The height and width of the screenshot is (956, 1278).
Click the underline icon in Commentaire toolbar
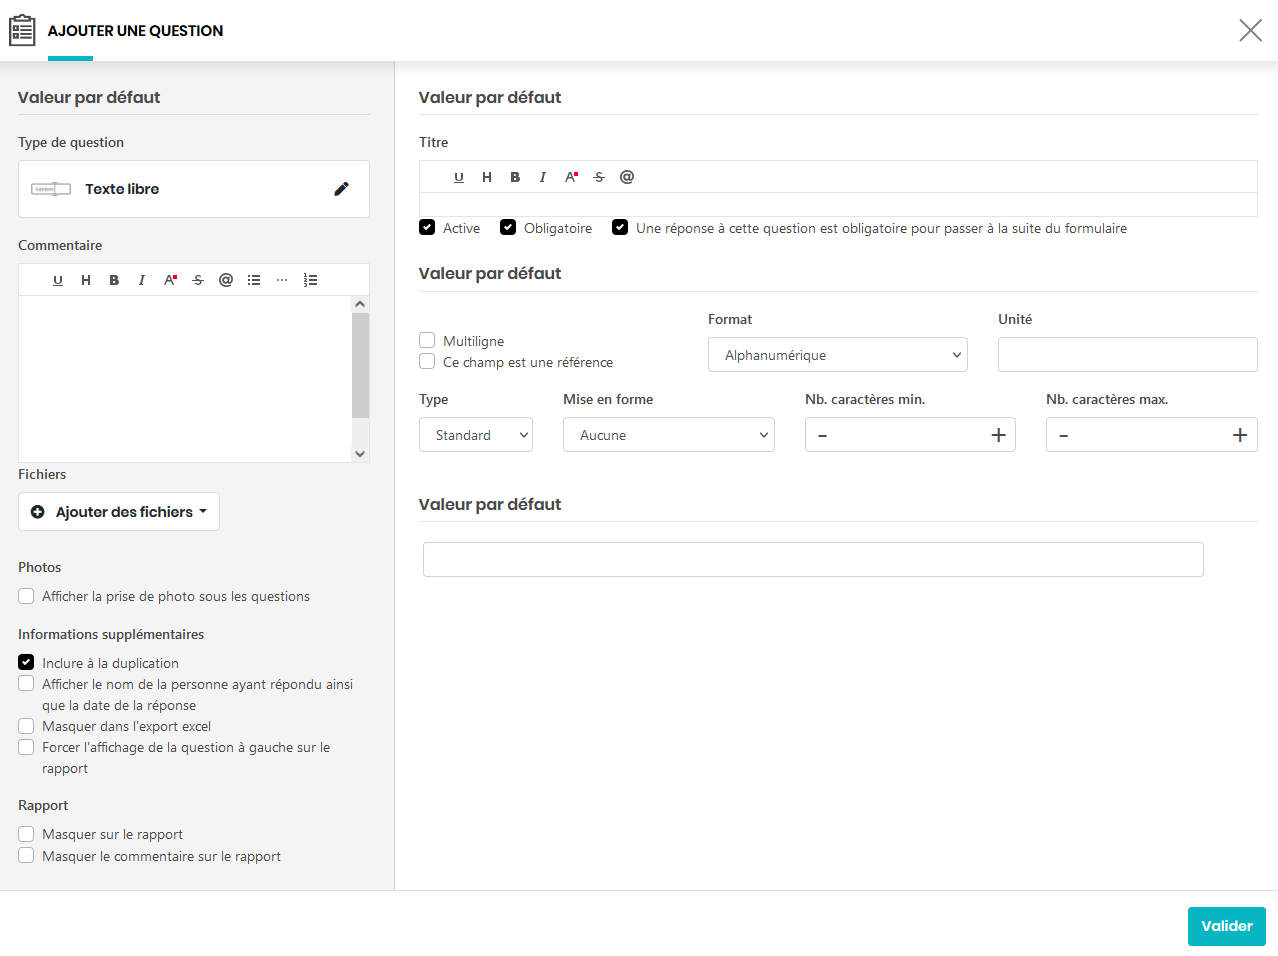[58, 280]
